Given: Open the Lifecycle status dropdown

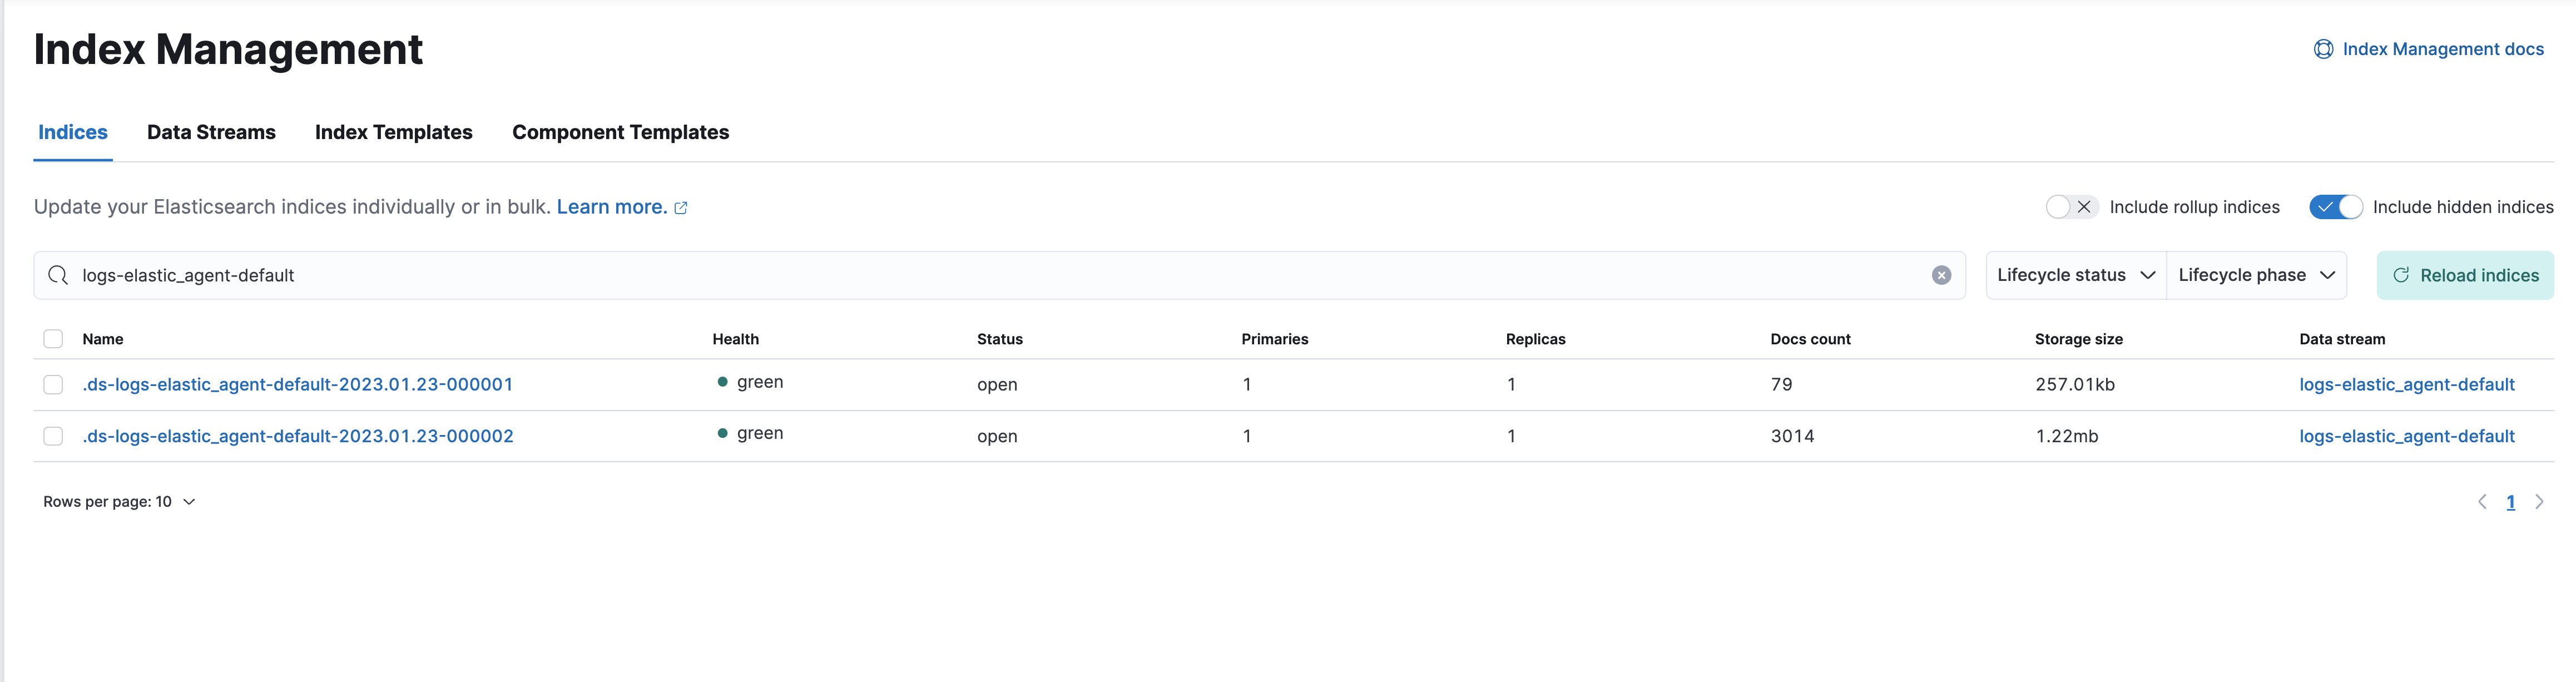Looking at the screenshot, I should 2074,275.
